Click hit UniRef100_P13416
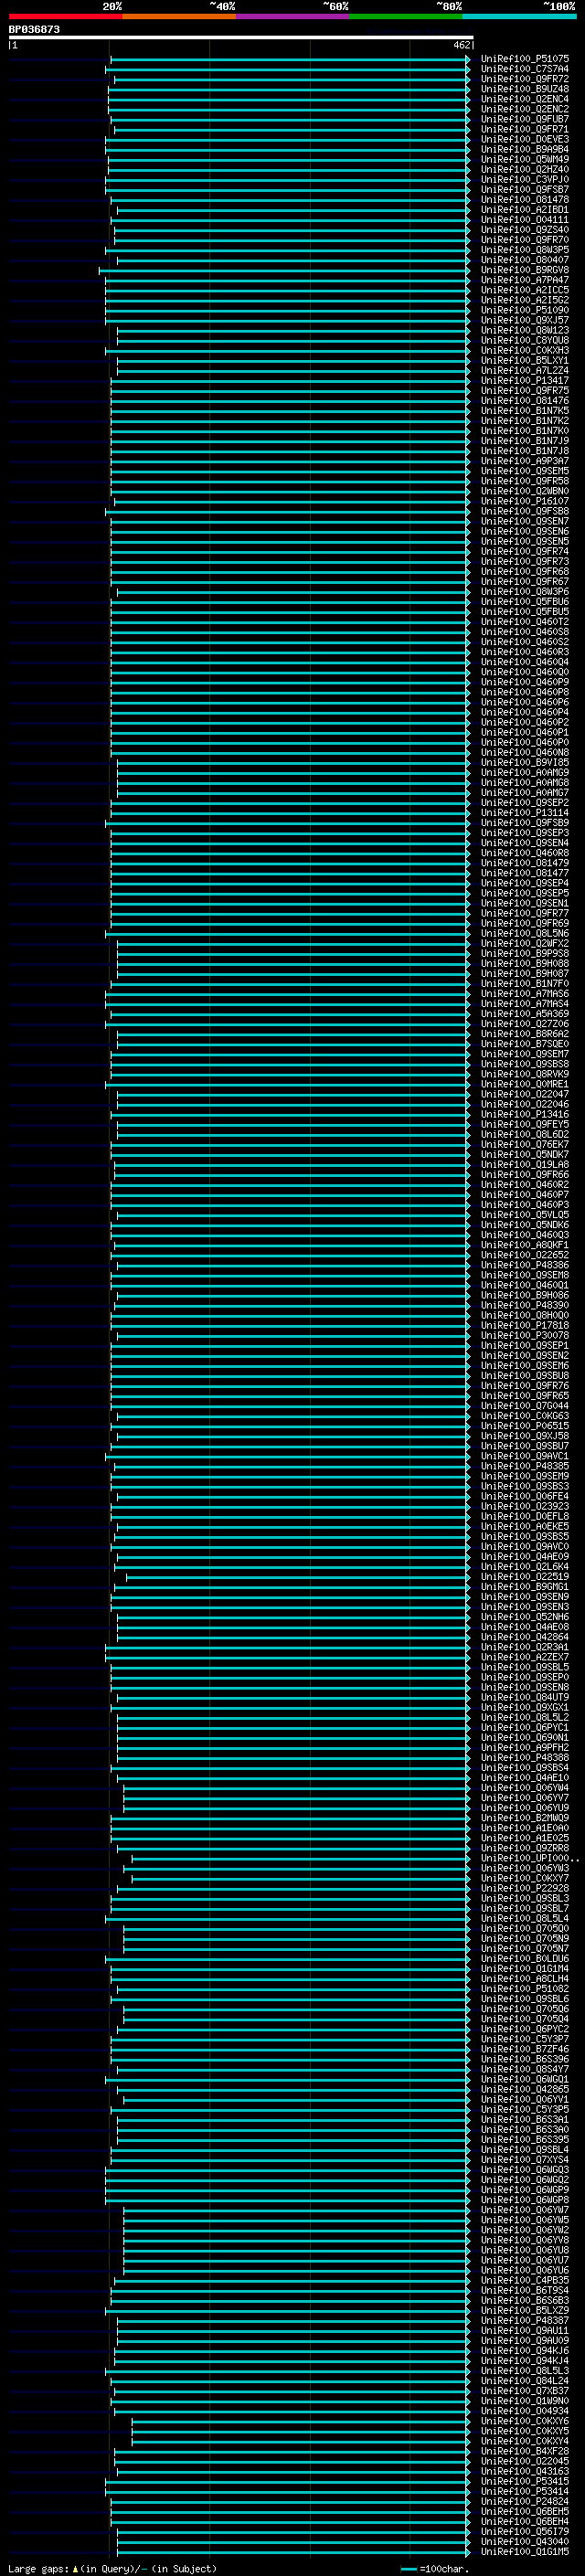Image resolution: width=585 pixels, height=2576 pixels. tap(524, 1114)
